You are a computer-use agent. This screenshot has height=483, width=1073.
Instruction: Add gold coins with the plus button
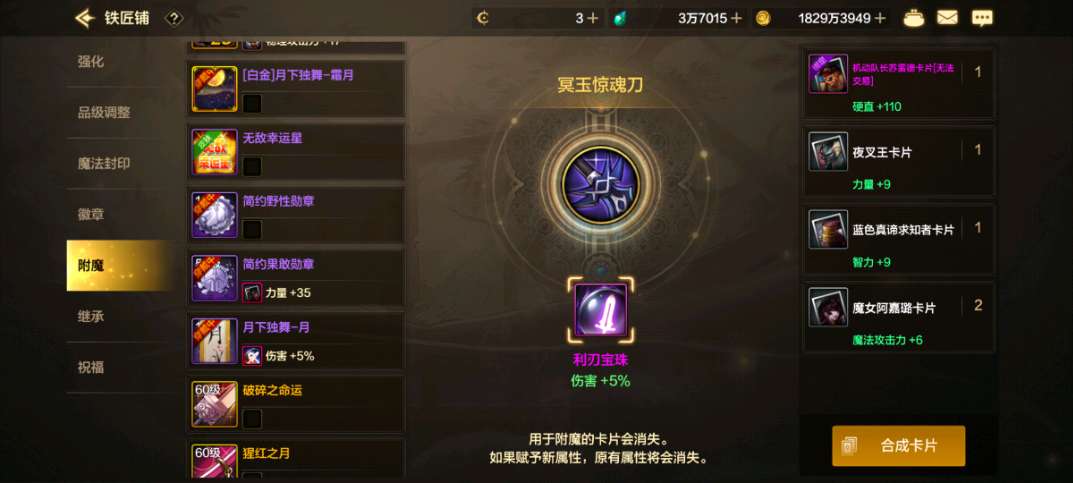click(880, 18)
